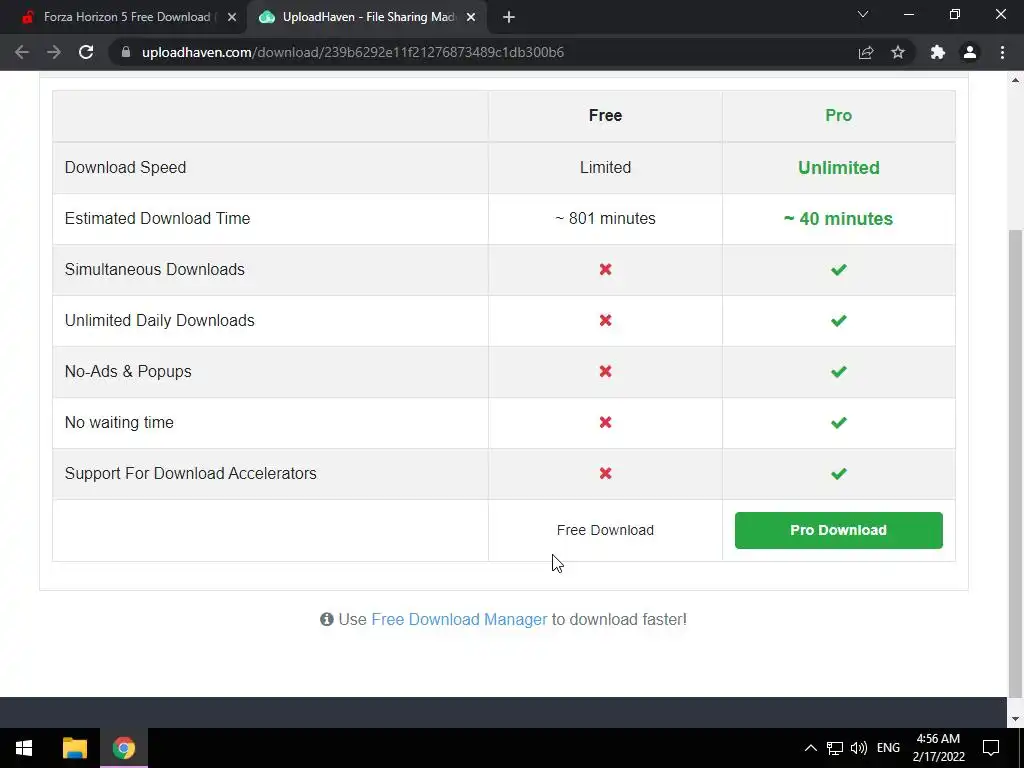The width and height of the screenshot is (1024, 768).
Task: Open the Windows notification center
Action: (x=991, y=748)
